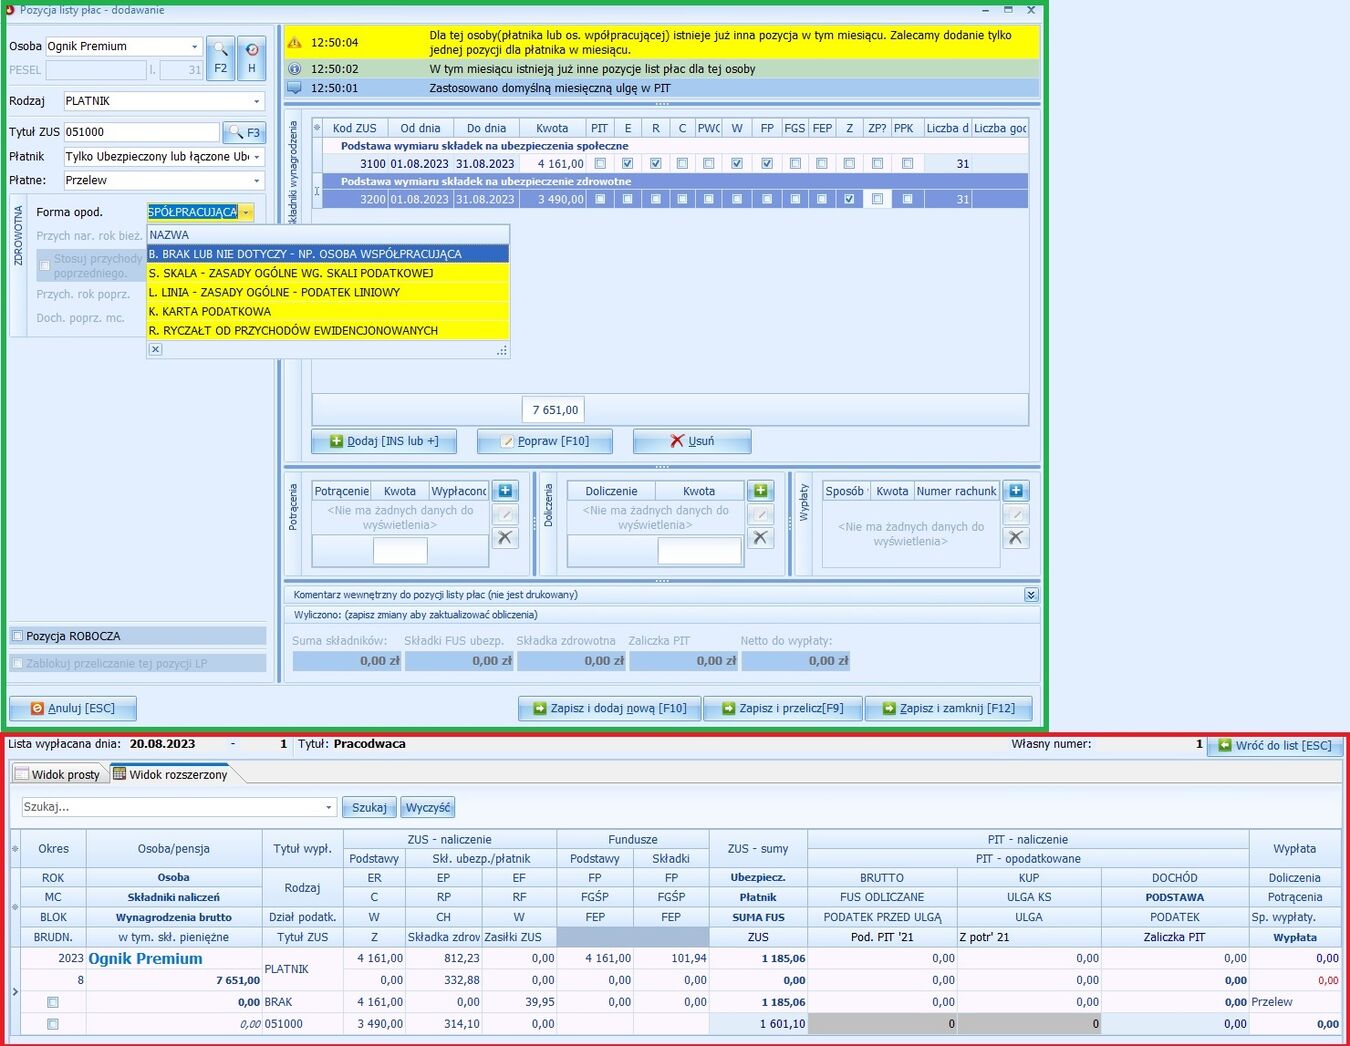This screenshot has width=1350, height=1046.
Task: Click the asterisk selector in payroll list header
Action: (x=15, y=849)
